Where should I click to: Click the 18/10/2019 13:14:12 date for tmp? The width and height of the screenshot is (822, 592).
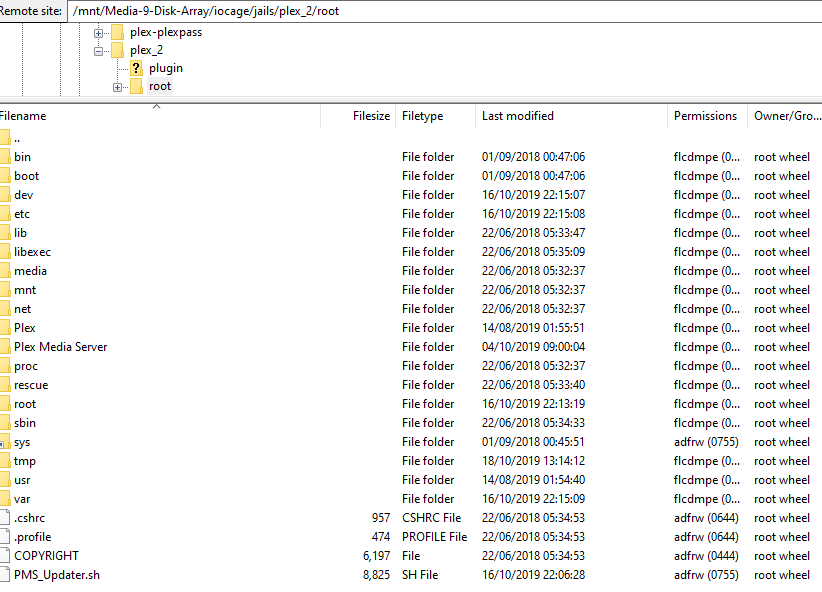(x=533, y=461)
